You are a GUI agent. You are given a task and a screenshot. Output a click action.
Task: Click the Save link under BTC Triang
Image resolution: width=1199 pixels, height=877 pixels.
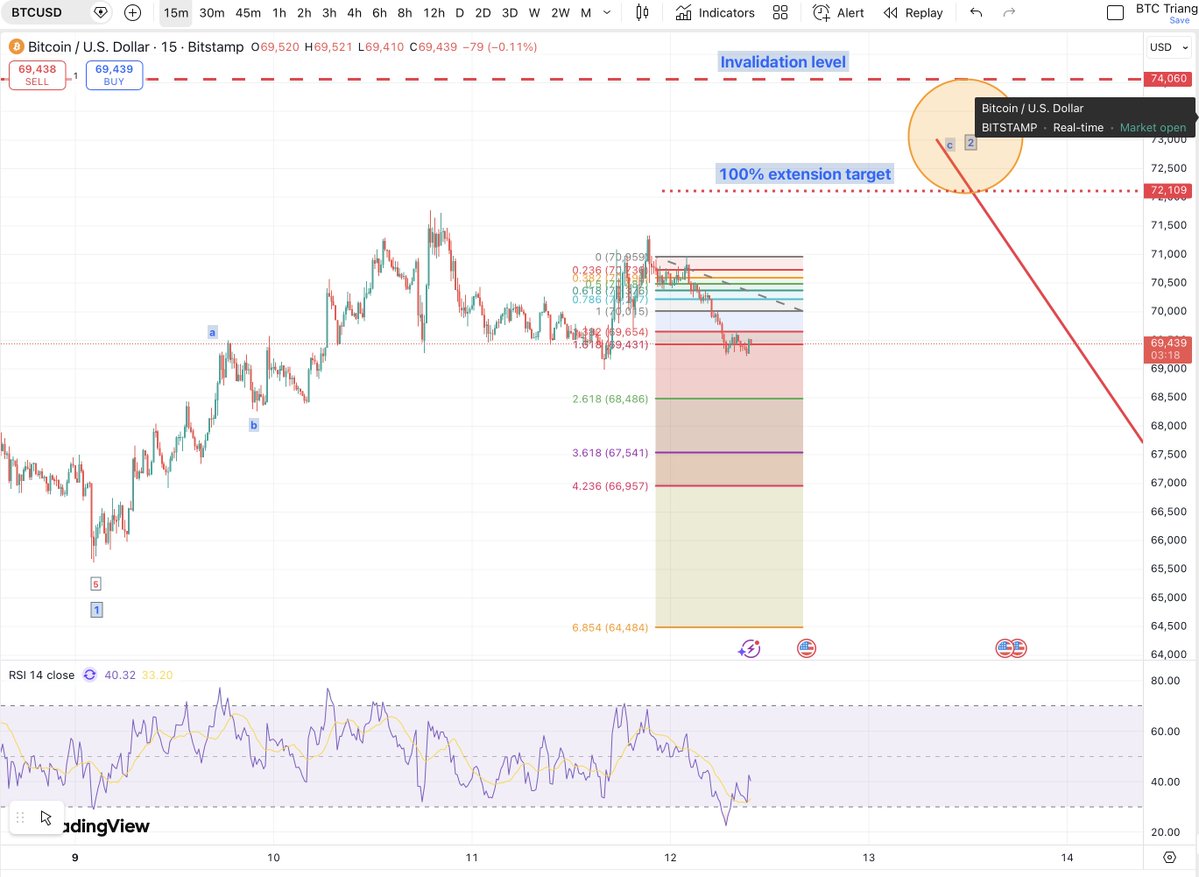click(1179, 20)
